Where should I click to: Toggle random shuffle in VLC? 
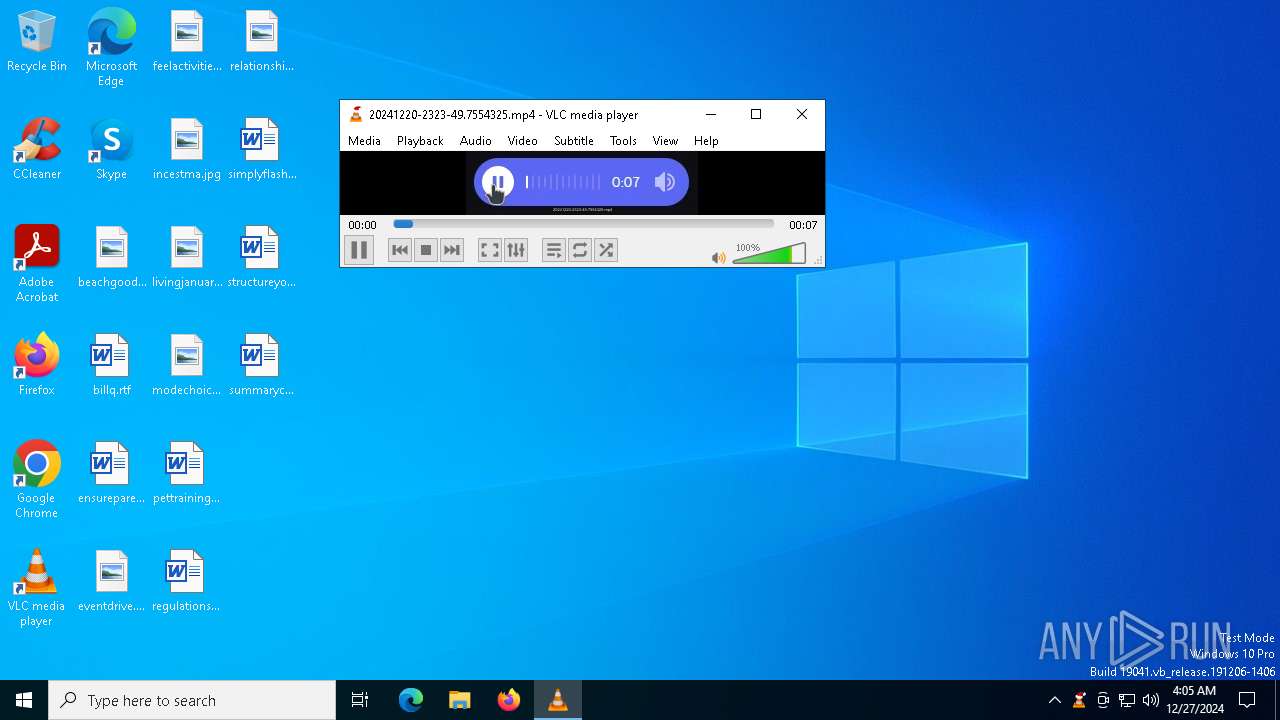606,250
